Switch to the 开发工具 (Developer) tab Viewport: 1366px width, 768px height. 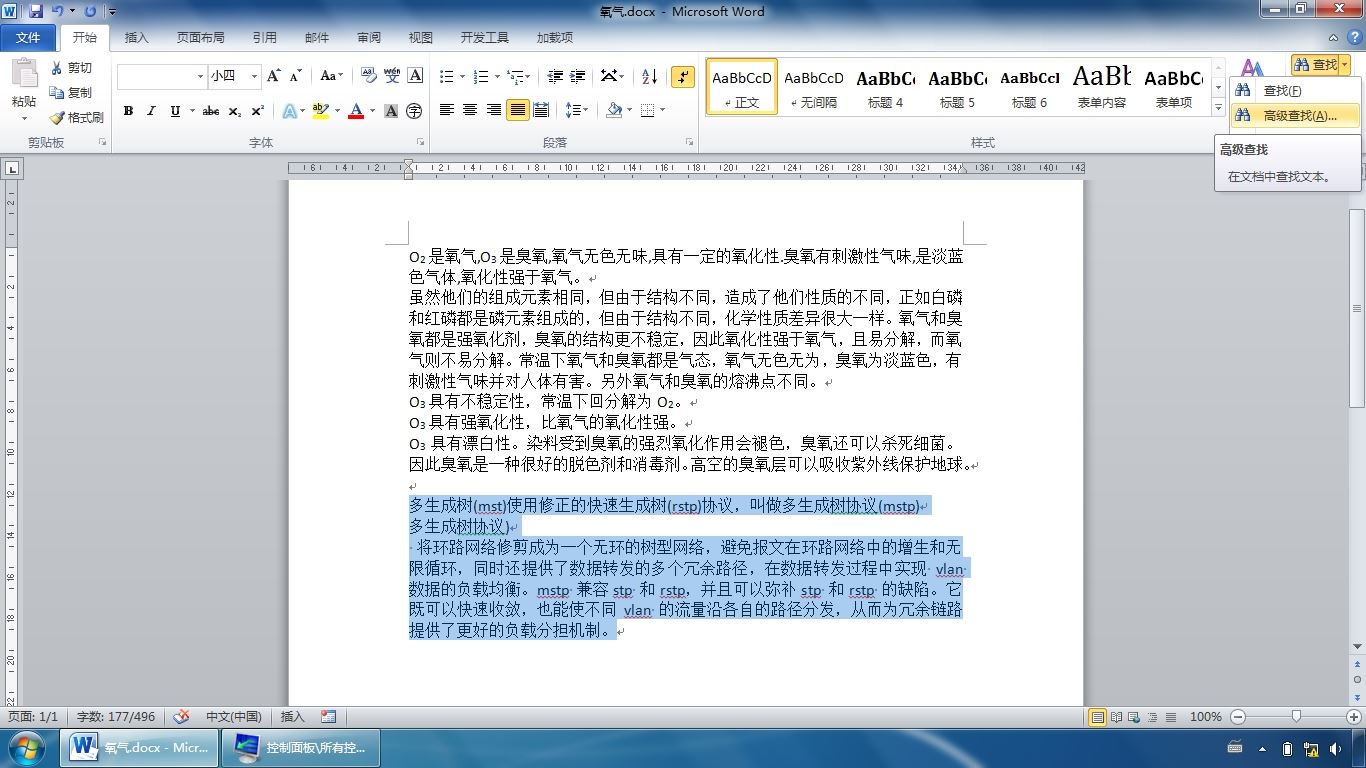point(485,38)
